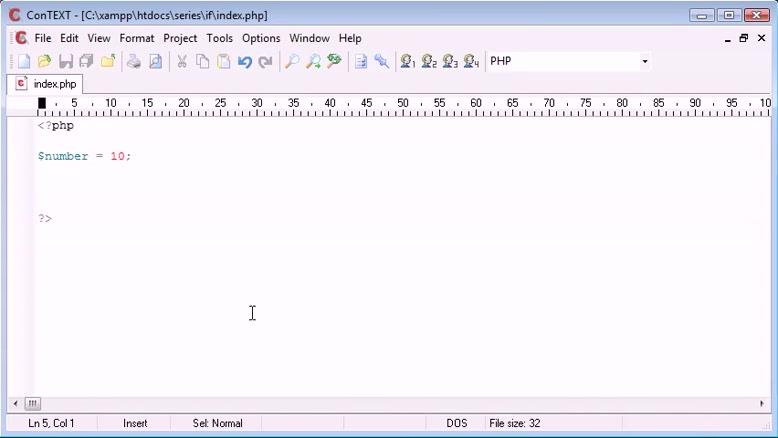Image resolution: width=778 pixels, height=438 pixels.
Task: Click the Sel: Normal status entry
Action: (x=217, y=423)
